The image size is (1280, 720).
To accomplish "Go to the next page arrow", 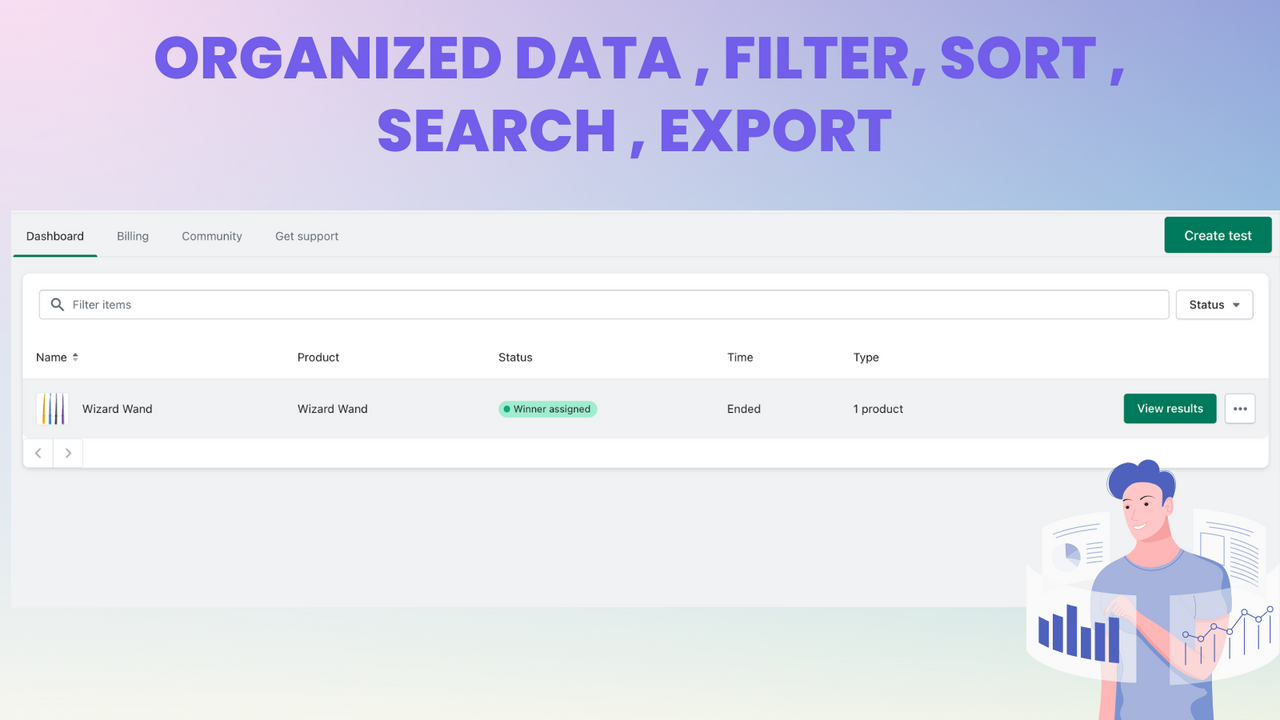I will [x=68, y=453].
